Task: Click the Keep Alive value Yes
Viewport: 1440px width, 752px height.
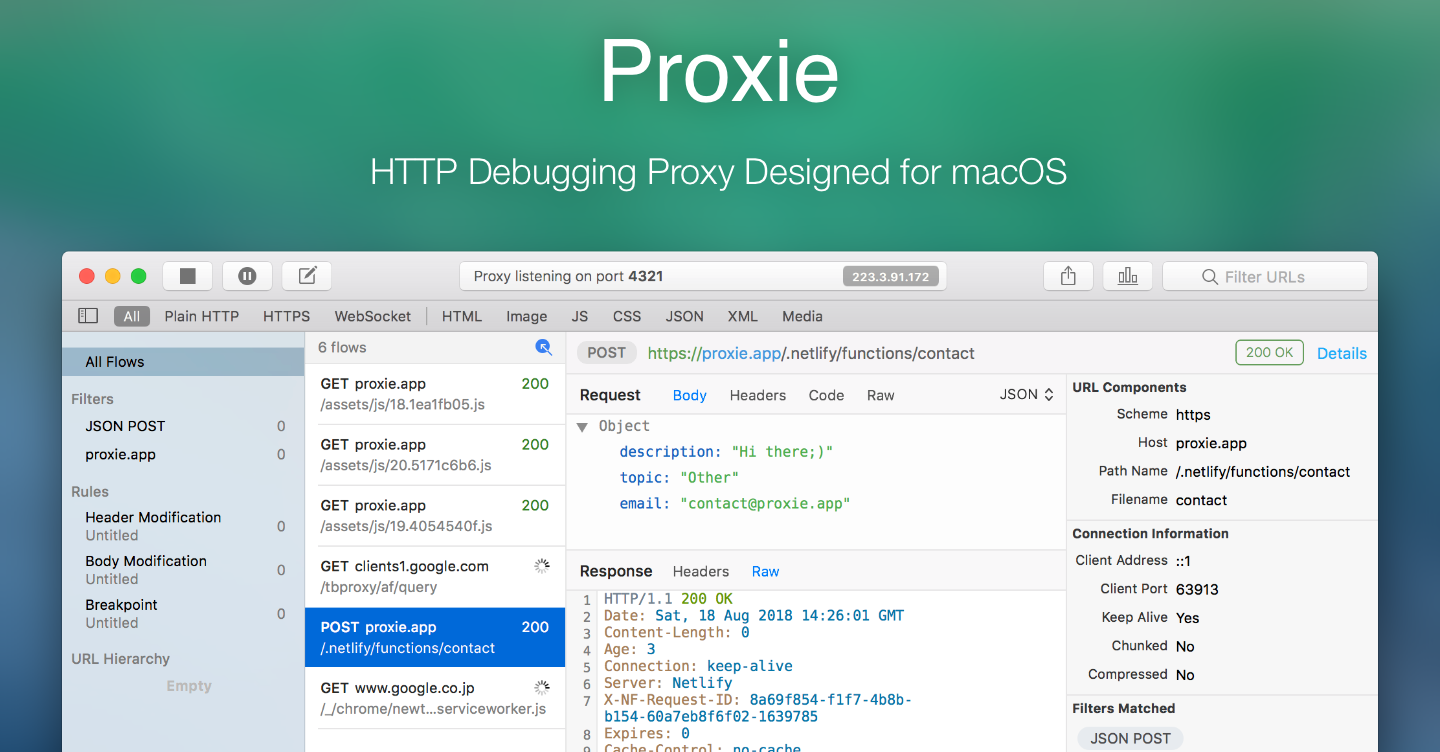Action: (x=1188, y=618)
